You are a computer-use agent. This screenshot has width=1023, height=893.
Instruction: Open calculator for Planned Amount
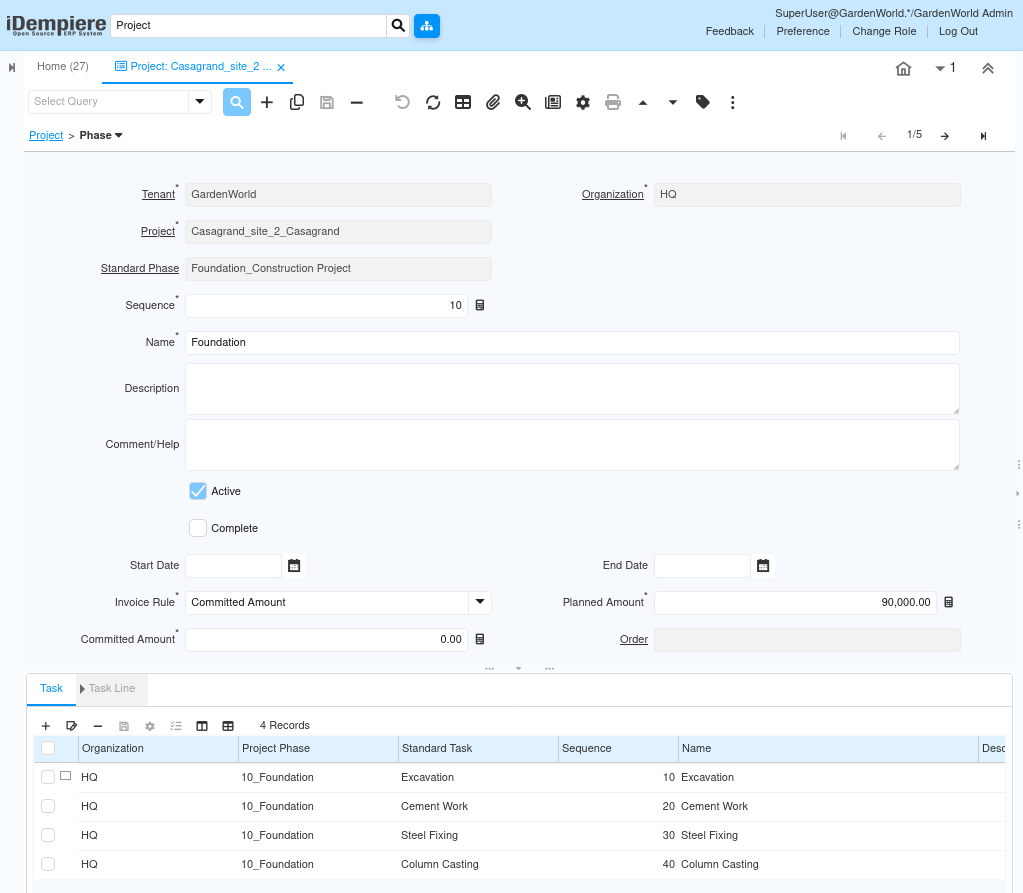pos(949,603)
